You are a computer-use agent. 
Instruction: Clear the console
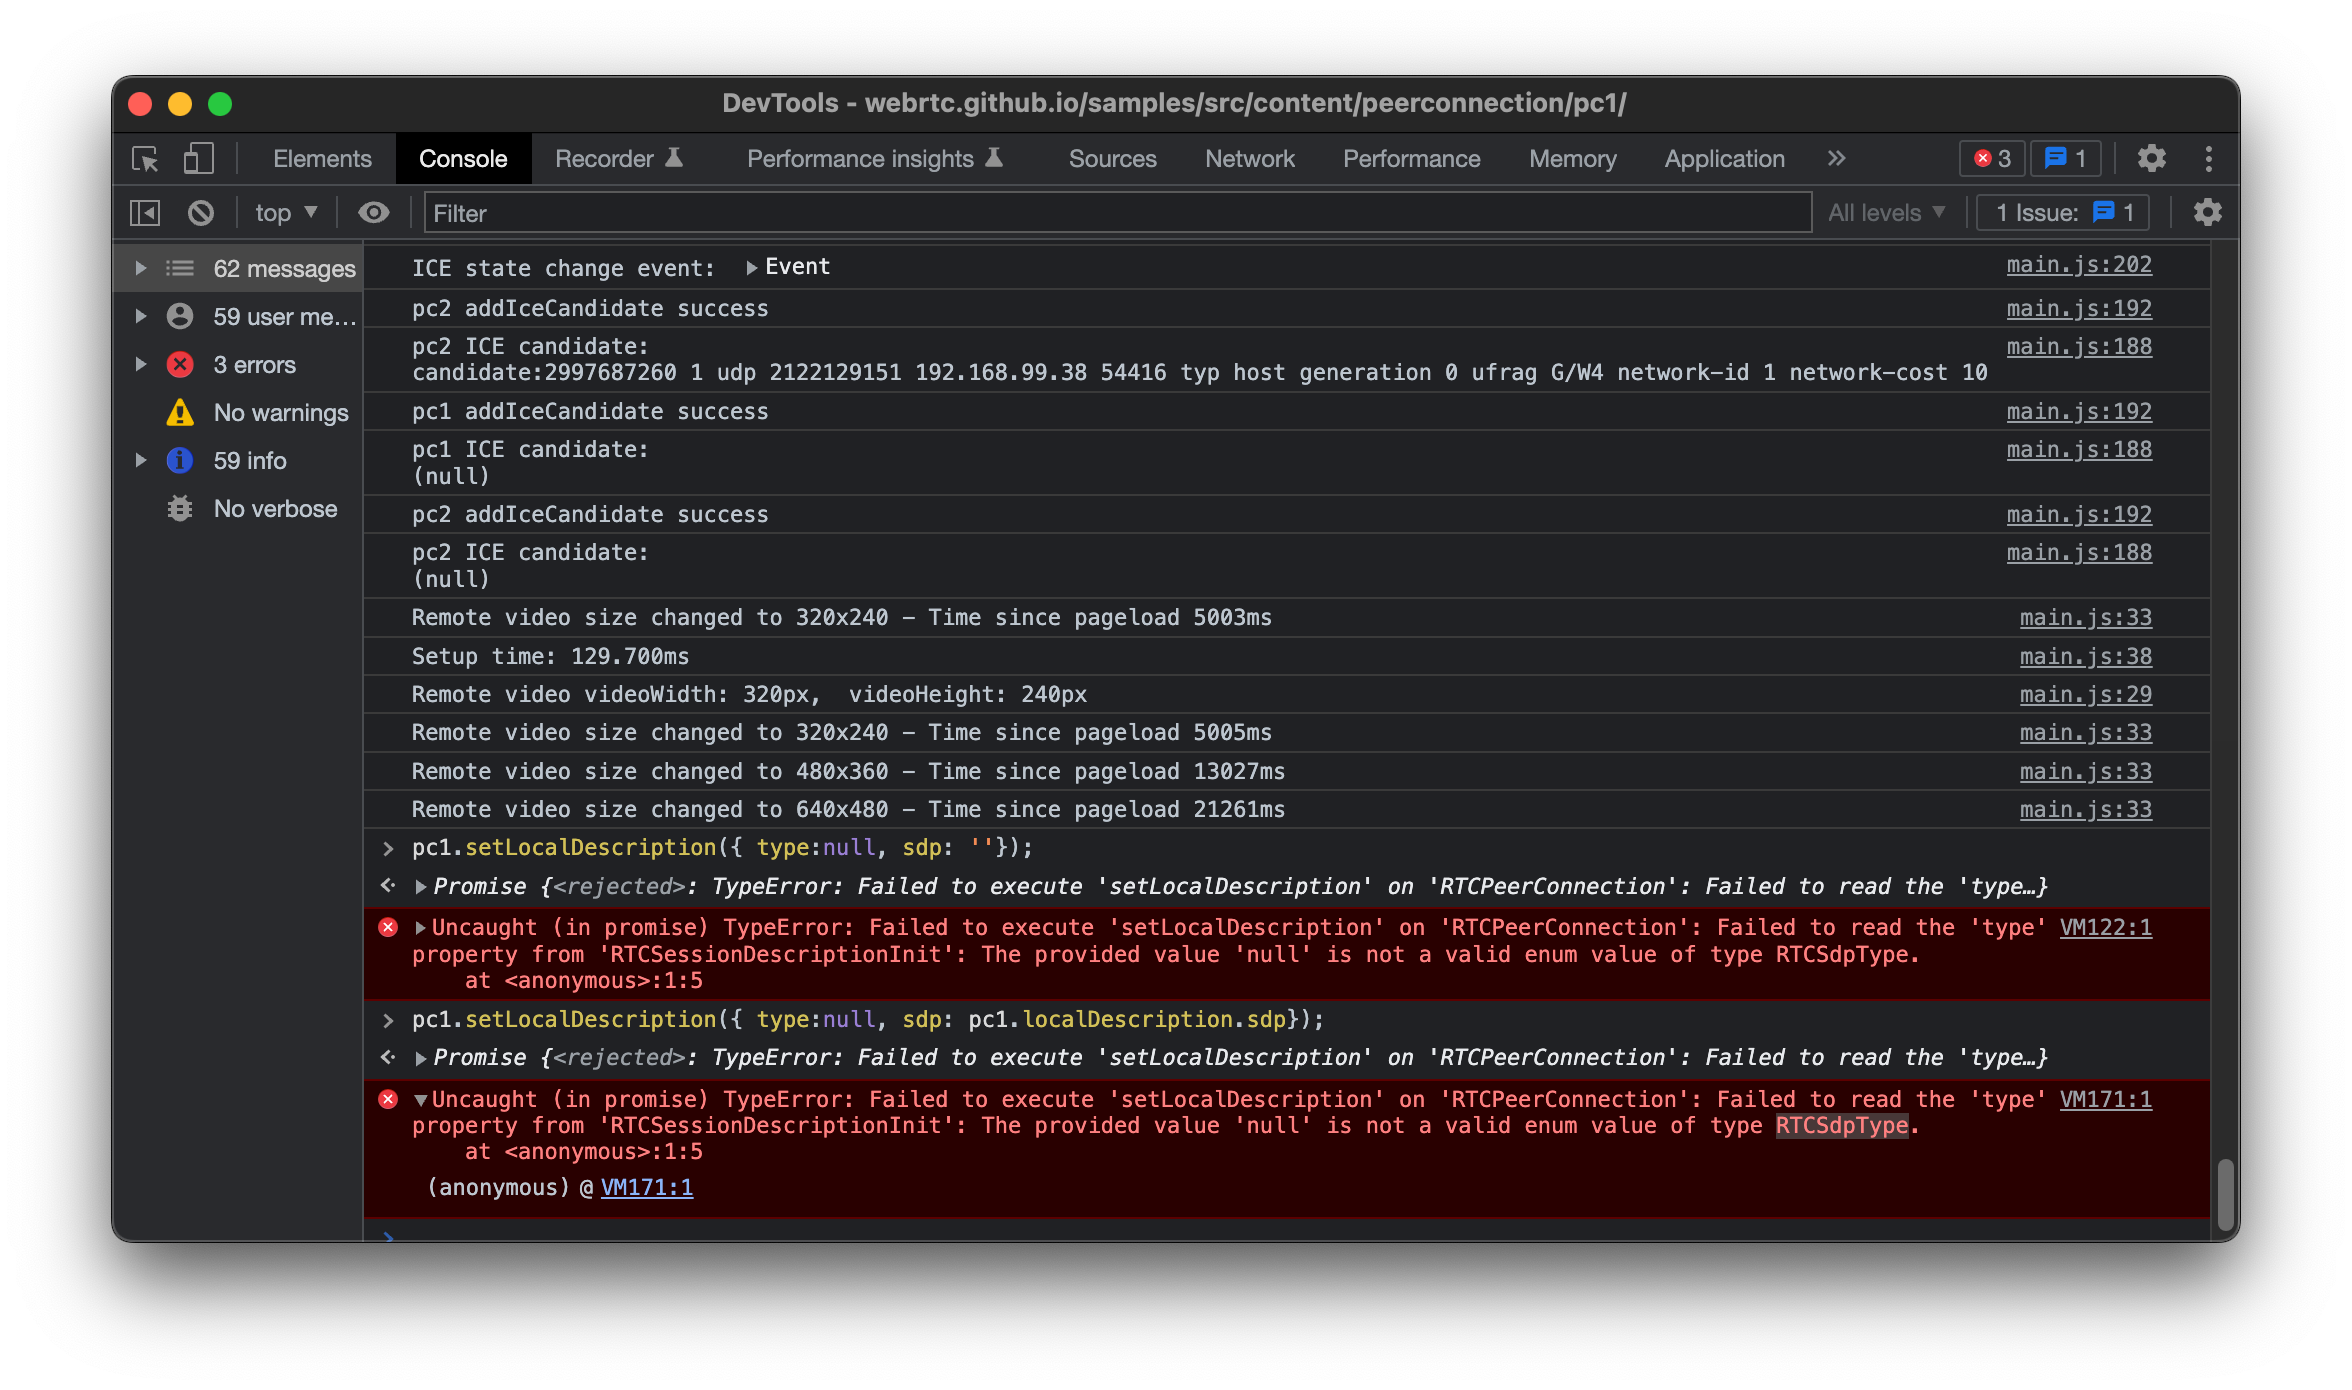coord(201,212)
